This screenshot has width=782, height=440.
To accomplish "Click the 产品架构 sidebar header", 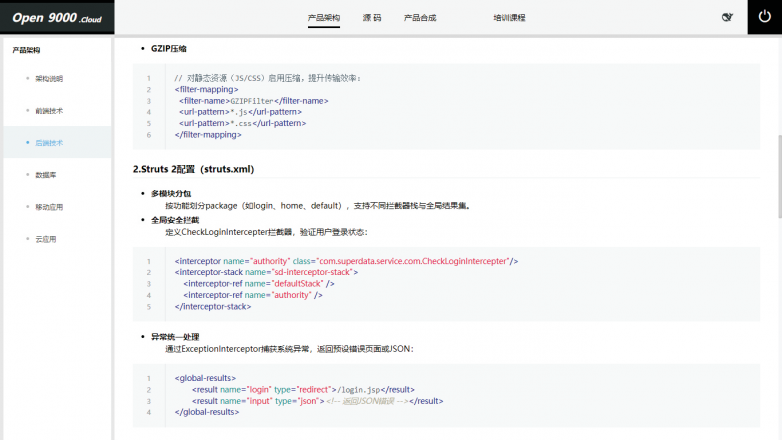I will tap(26, 50).
